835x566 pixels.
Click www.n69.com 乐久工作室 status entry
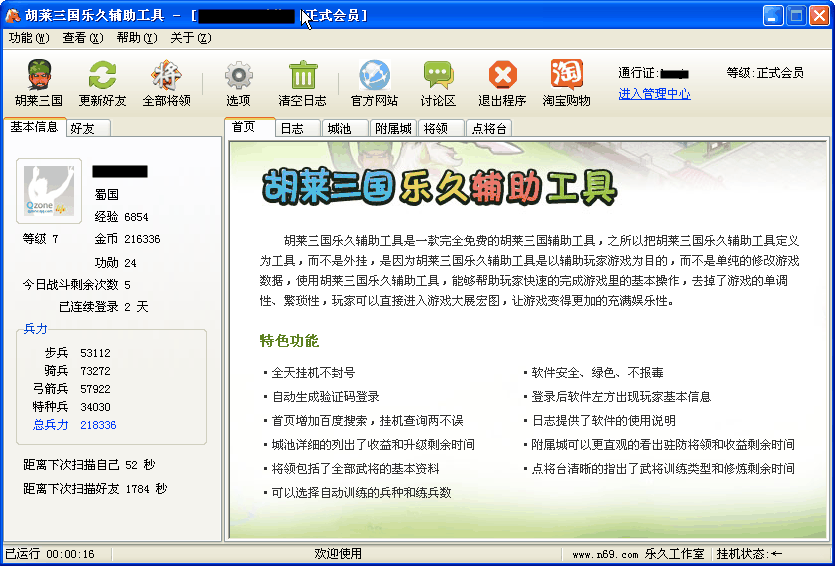638,554
